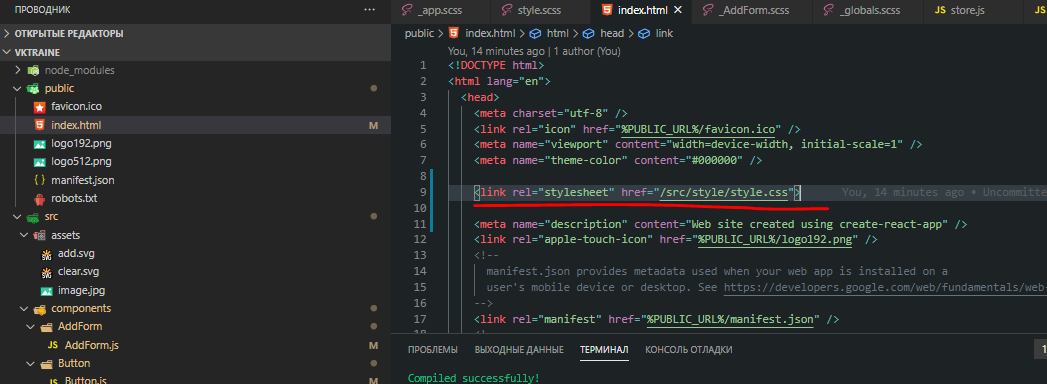Collapse the Button folder chevron

pos(31,364)
